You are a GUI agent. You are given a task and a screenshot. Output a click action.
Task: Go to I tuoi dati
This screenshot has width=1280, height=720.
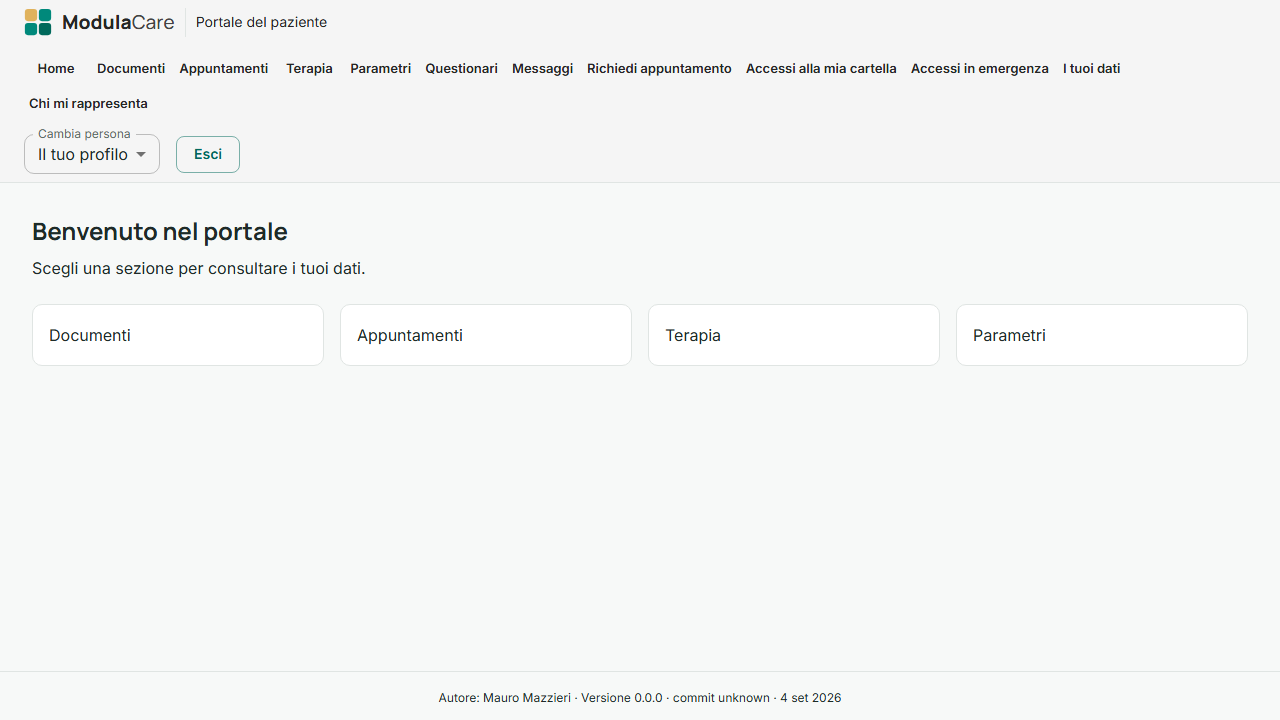pyautogui.click(x=1092, y=68)
